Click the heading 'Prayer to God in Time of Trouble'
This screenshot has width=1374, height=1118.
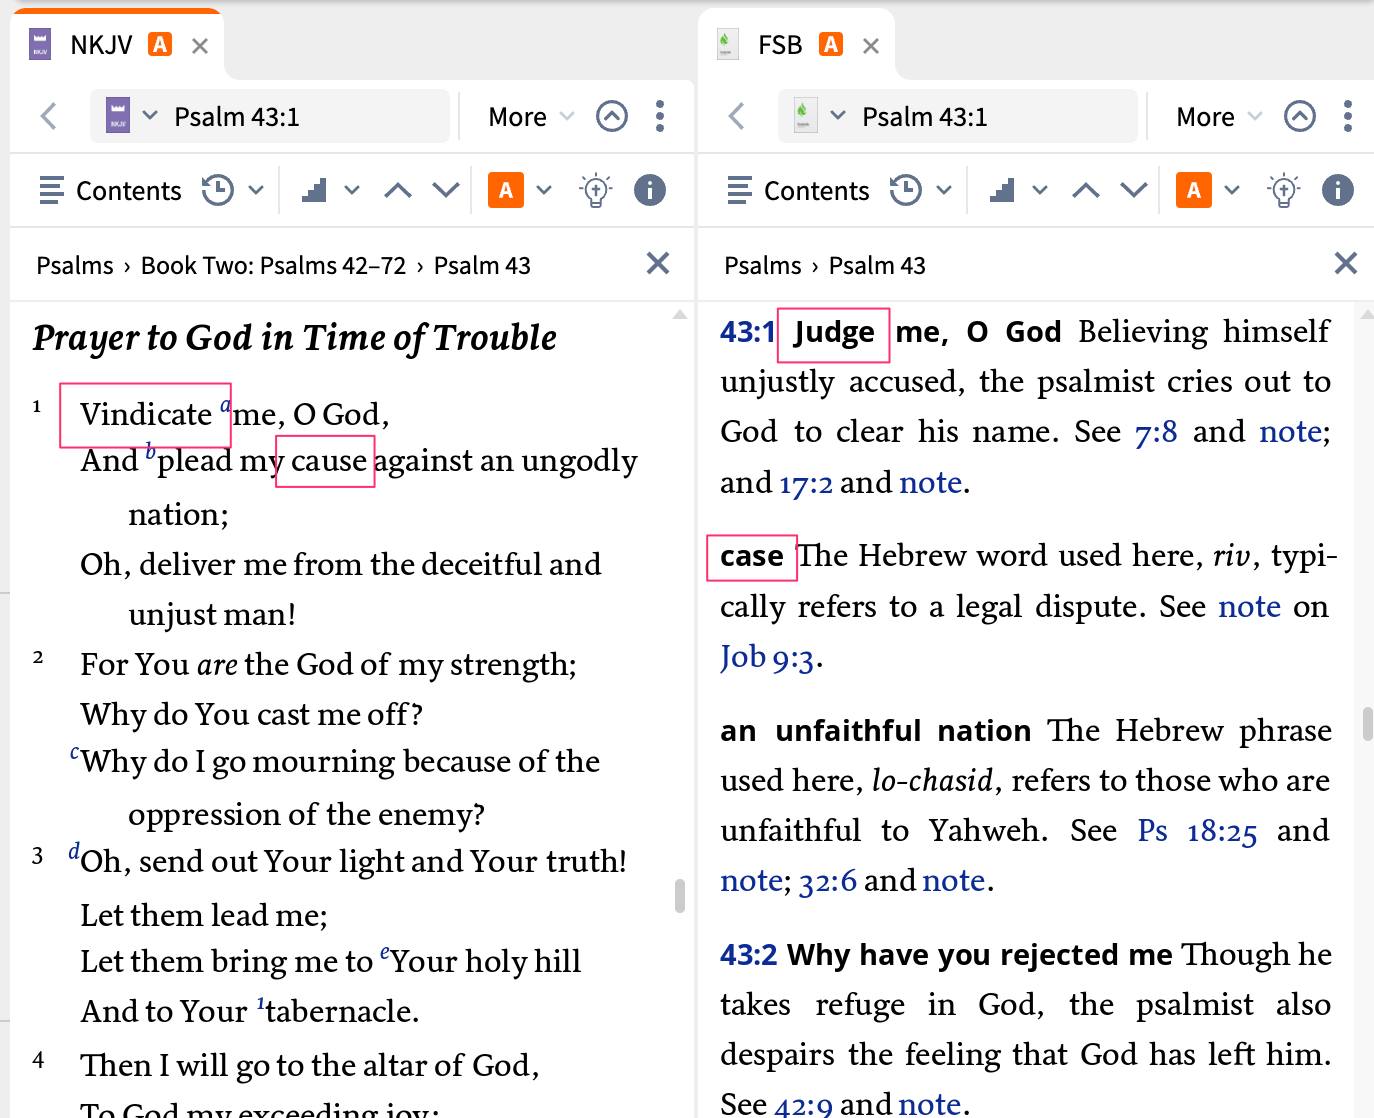pyautogui.click(x=295, y=338)
